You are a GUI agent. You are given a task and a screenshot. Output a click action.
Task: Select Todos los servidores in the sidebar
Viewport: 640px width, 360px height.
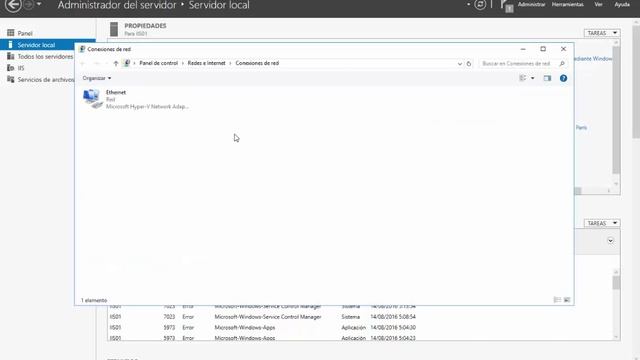(x=40, y=56)
